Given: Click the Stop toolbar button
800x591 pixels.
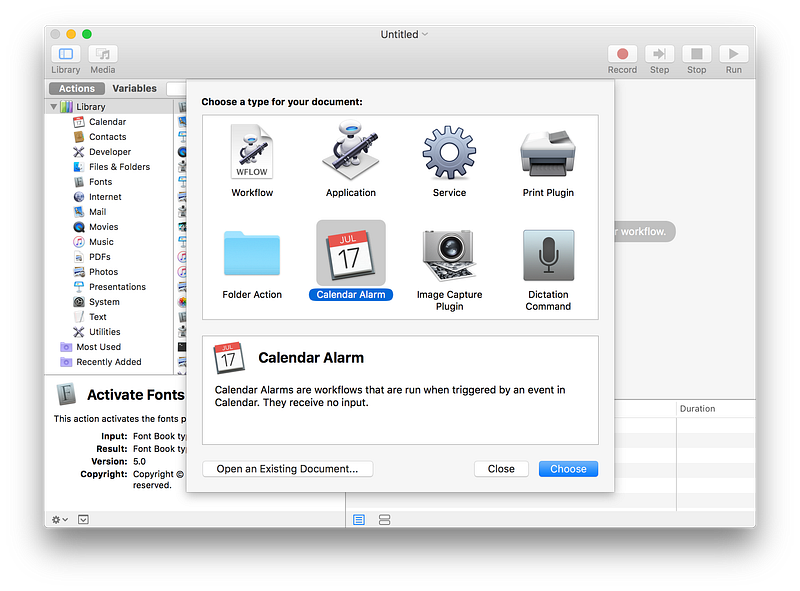Looking at the screenshot, I should click(x=697, y=54).
